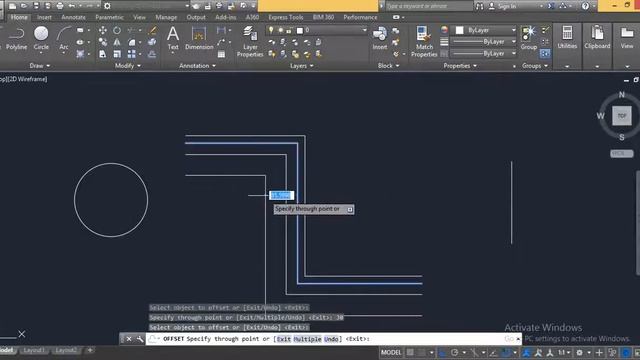Screen dimensions: 640x360
Task: Click the Plot printer icon in quick access
Action: (60, 6)
